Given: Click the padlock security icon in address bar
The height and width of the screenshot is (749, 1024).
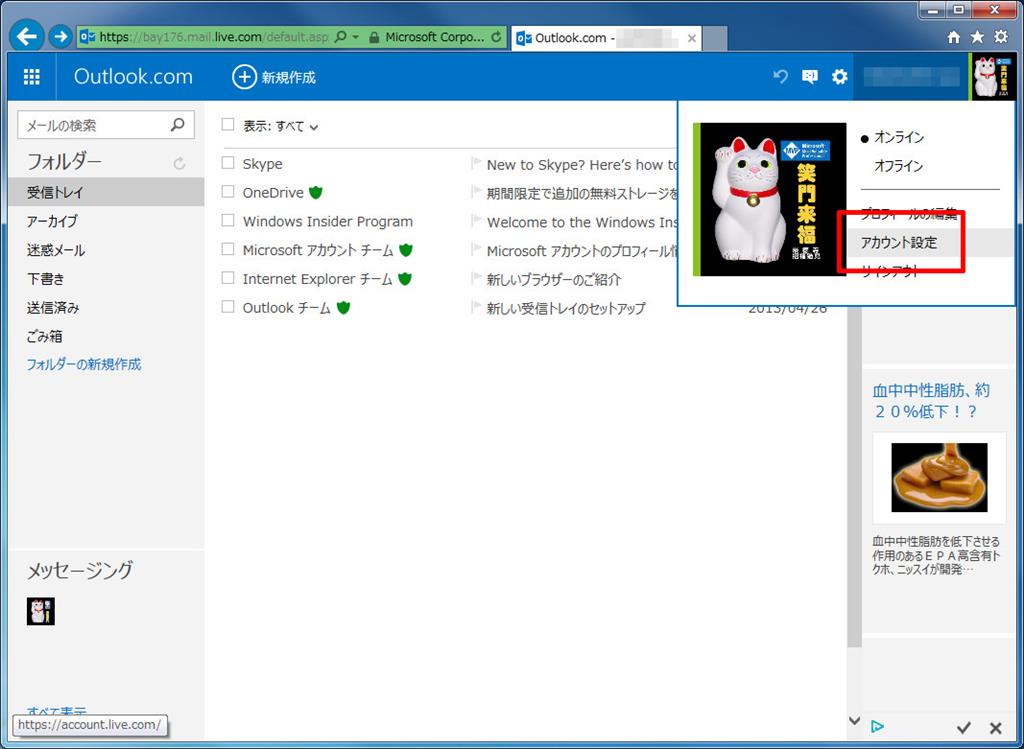Looking at the screenshot, I should (374, 37).
